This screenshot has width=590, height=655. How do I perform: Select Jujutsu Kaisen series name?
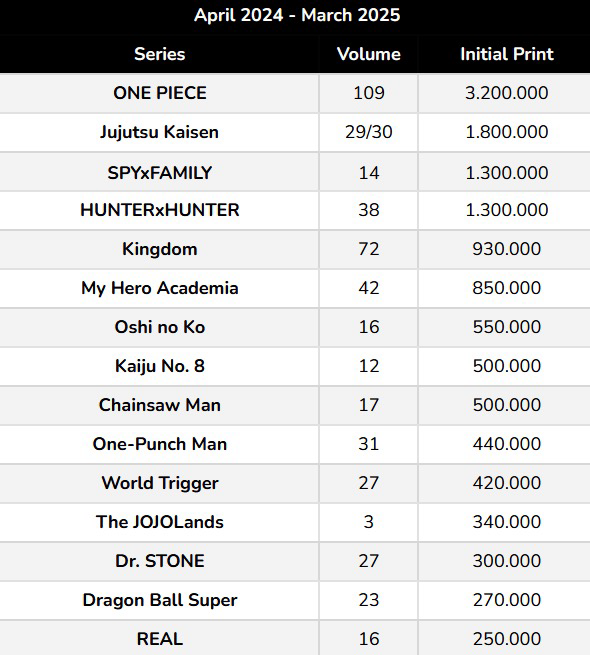tap(160, 132)
